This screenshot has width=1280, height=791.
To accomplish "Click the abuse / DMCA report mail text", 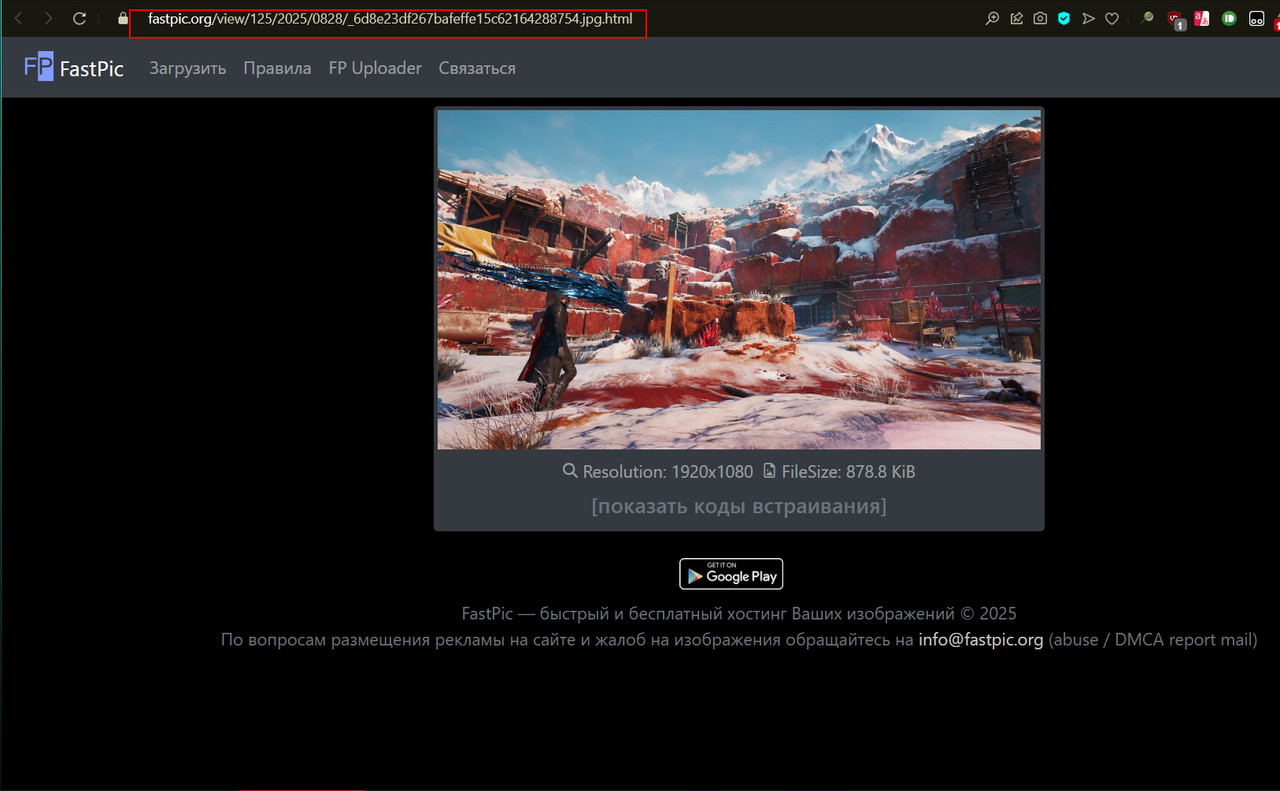I will coord(1153,640).
